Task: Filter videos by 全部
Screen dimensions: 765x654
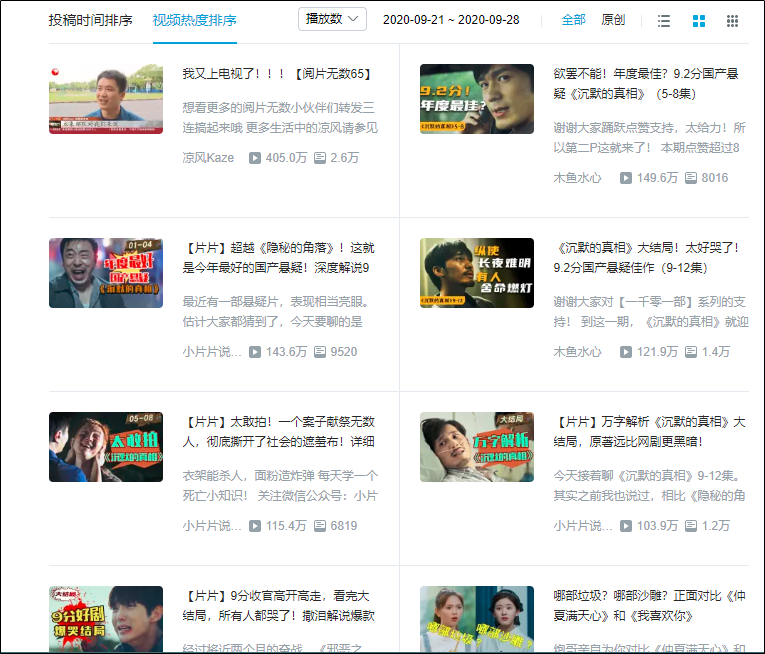Action: click(573, 20)
